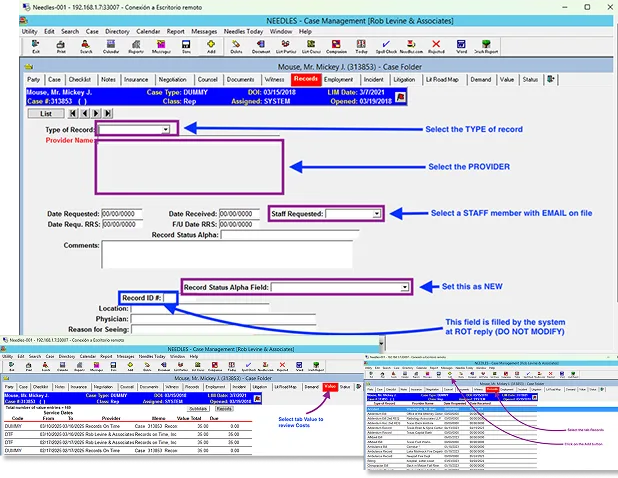
Task: Click the Location field
Action: coord(200,309)
